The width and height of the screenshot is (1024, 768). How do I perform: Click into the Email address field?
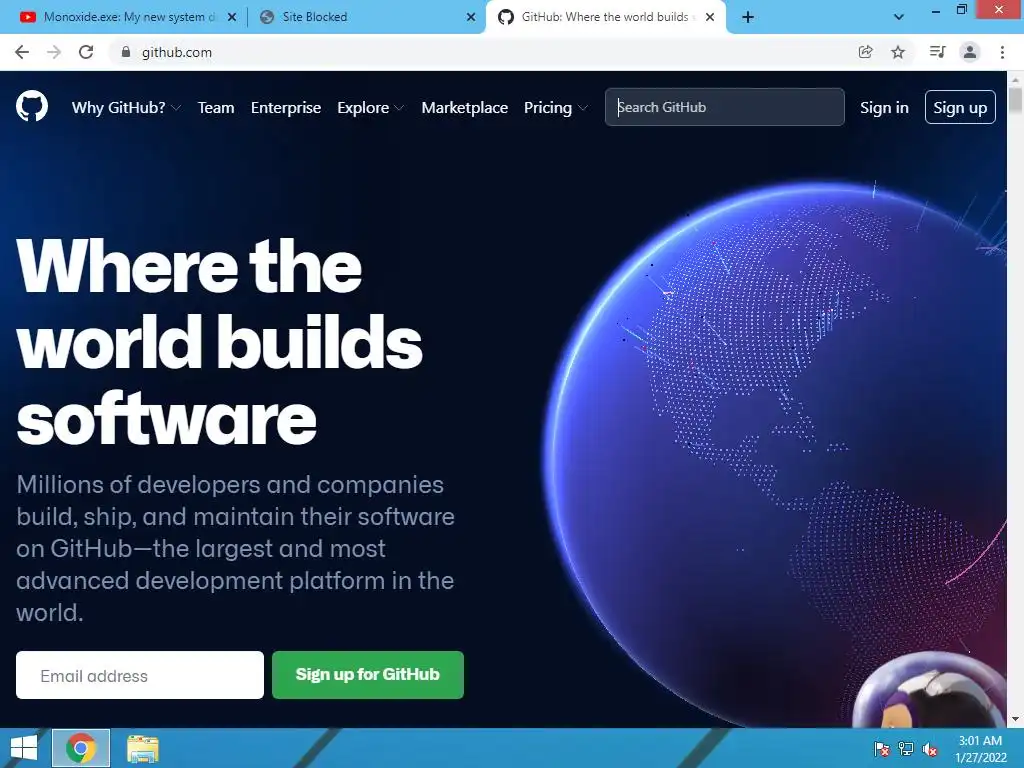[140, 675]
